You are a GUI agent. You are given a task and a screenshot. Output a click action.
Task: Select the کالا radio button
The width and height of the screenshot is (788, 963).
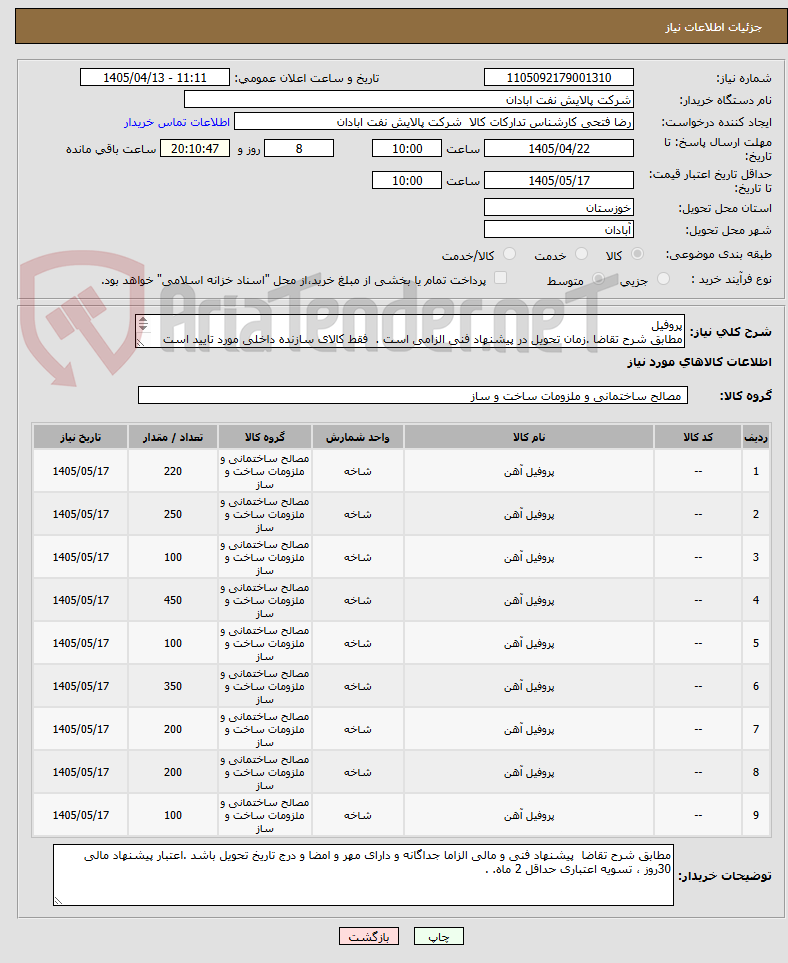coord(638,254)
